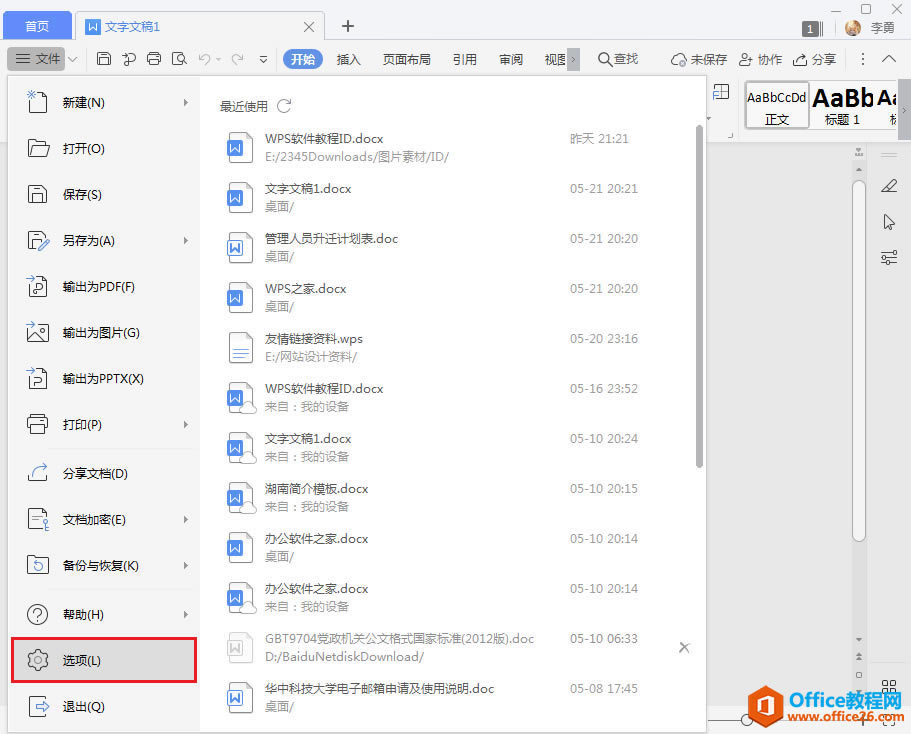The height and width of the screenshot is (734, 911).
Task: Expand the 打印(P) submenu arrow
Action: [x=186, y=425]
